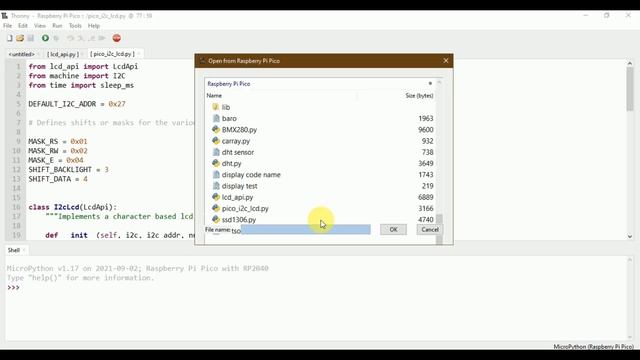This screenshot has width=640, height=360.
Task: Stop the backend with red Stop icon
Action: click(x=117, y=38)
